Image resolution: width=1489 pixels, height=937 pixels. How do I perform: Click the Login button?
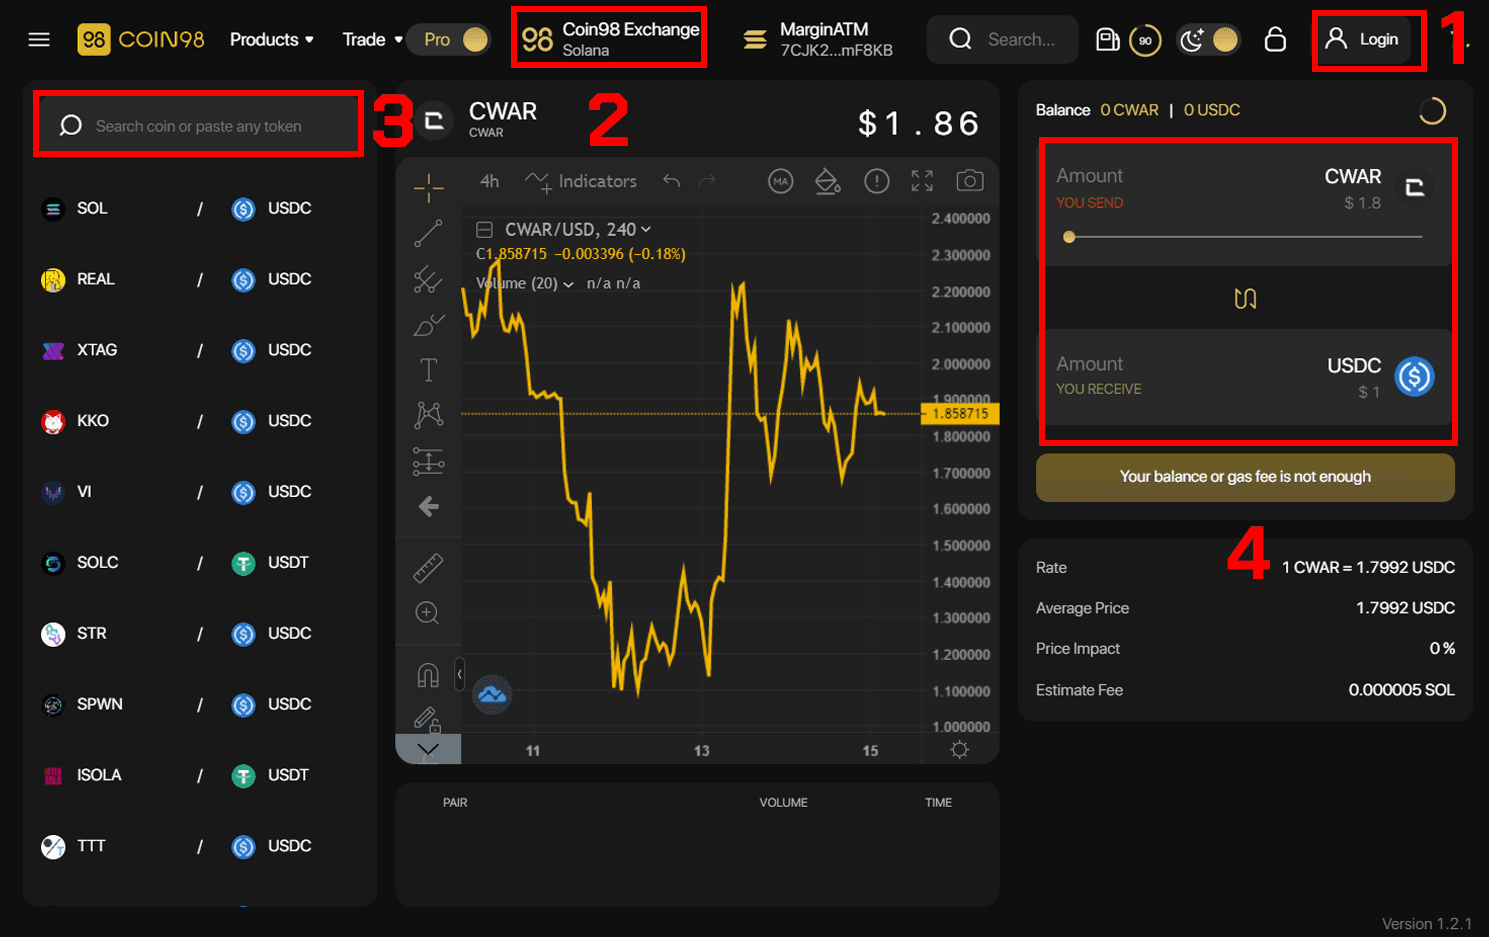coord(1362,40)
